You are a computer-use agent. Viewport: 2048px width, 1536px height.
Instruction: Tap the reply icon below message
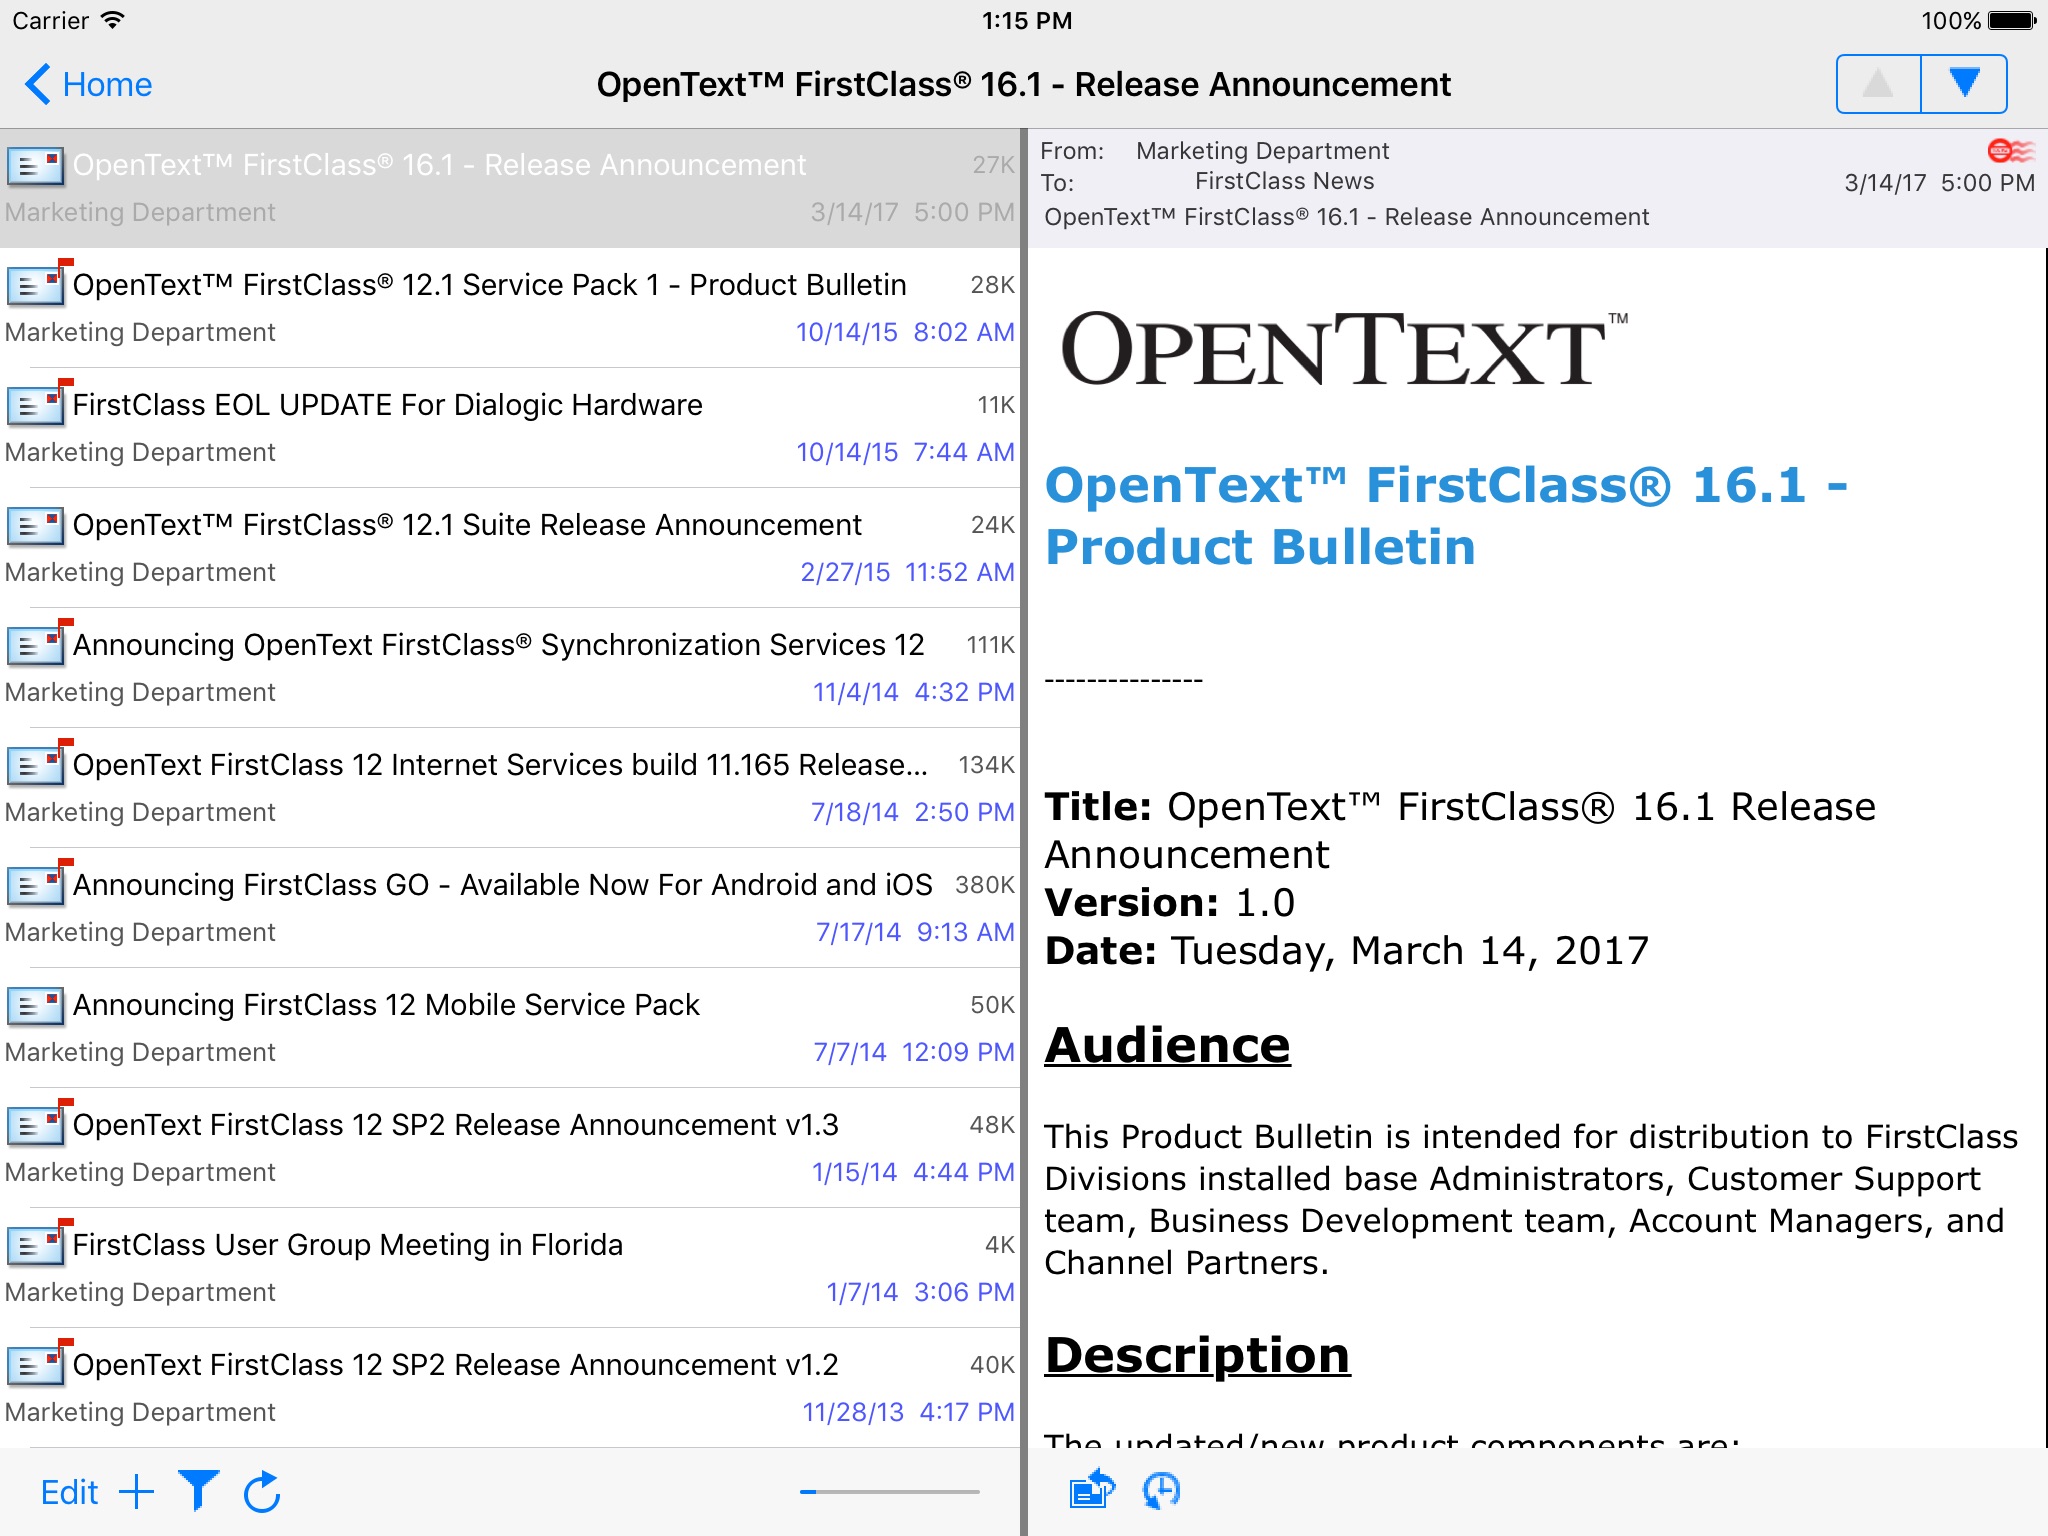point(1092,1490)
